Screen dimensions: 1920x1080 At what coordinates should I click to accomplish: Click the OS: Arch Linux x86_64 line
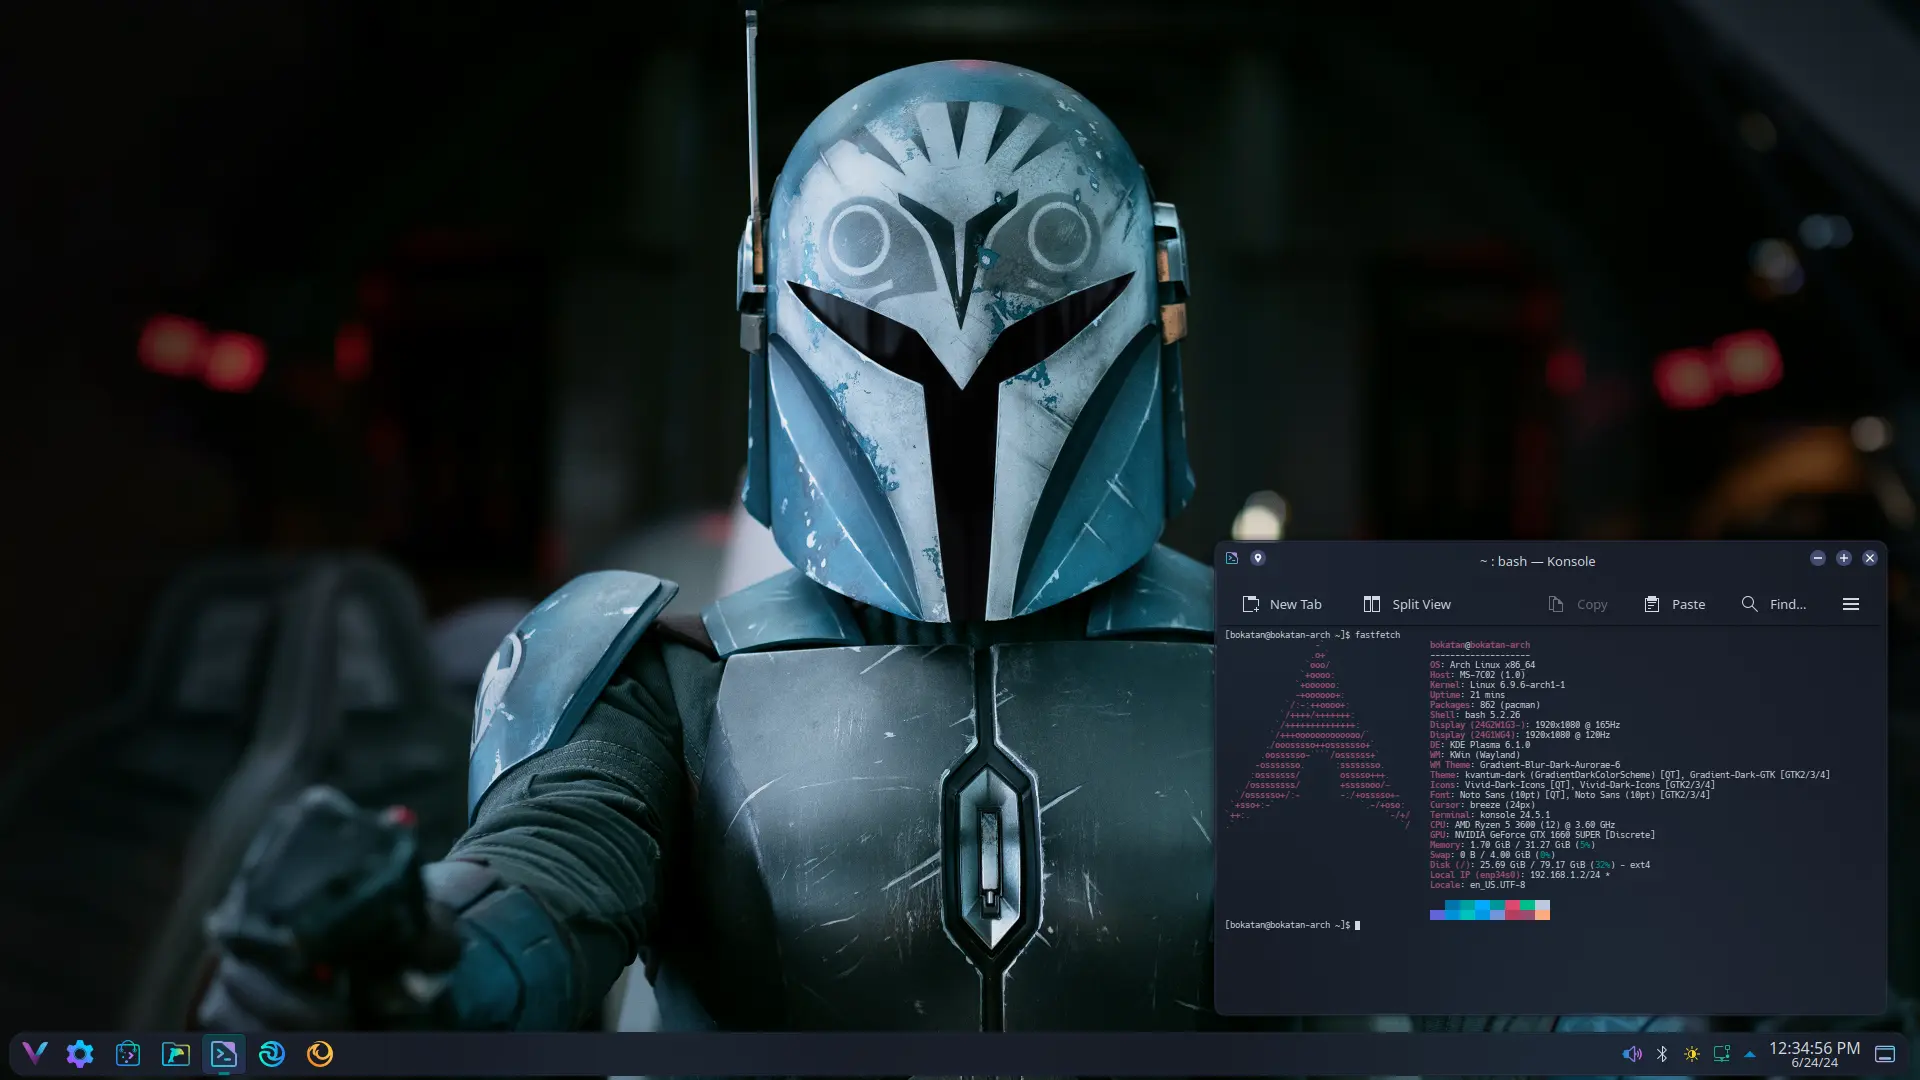1482,665
